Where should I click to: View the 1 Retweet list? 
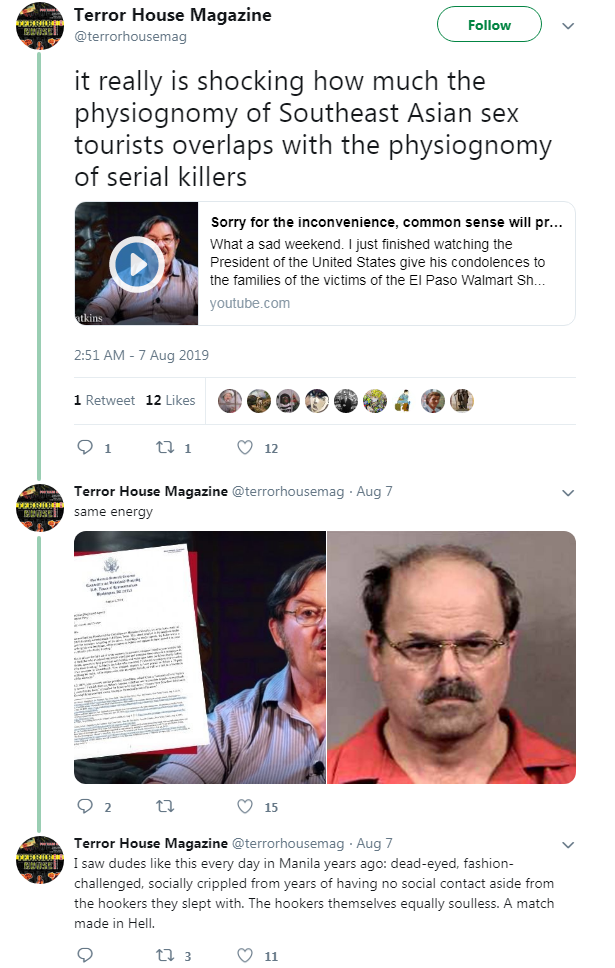tap(104, 400)
